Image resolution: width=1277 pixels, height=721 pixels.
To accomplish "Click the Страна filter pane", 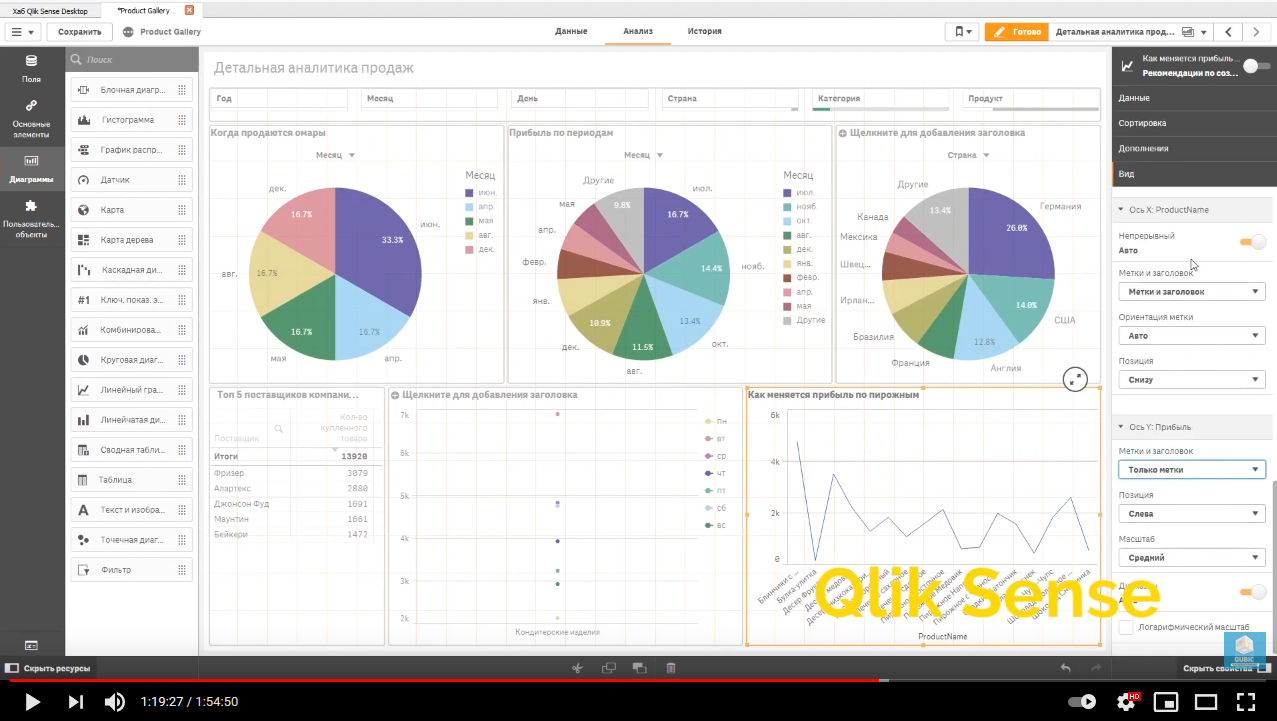I will coord(730,99).
